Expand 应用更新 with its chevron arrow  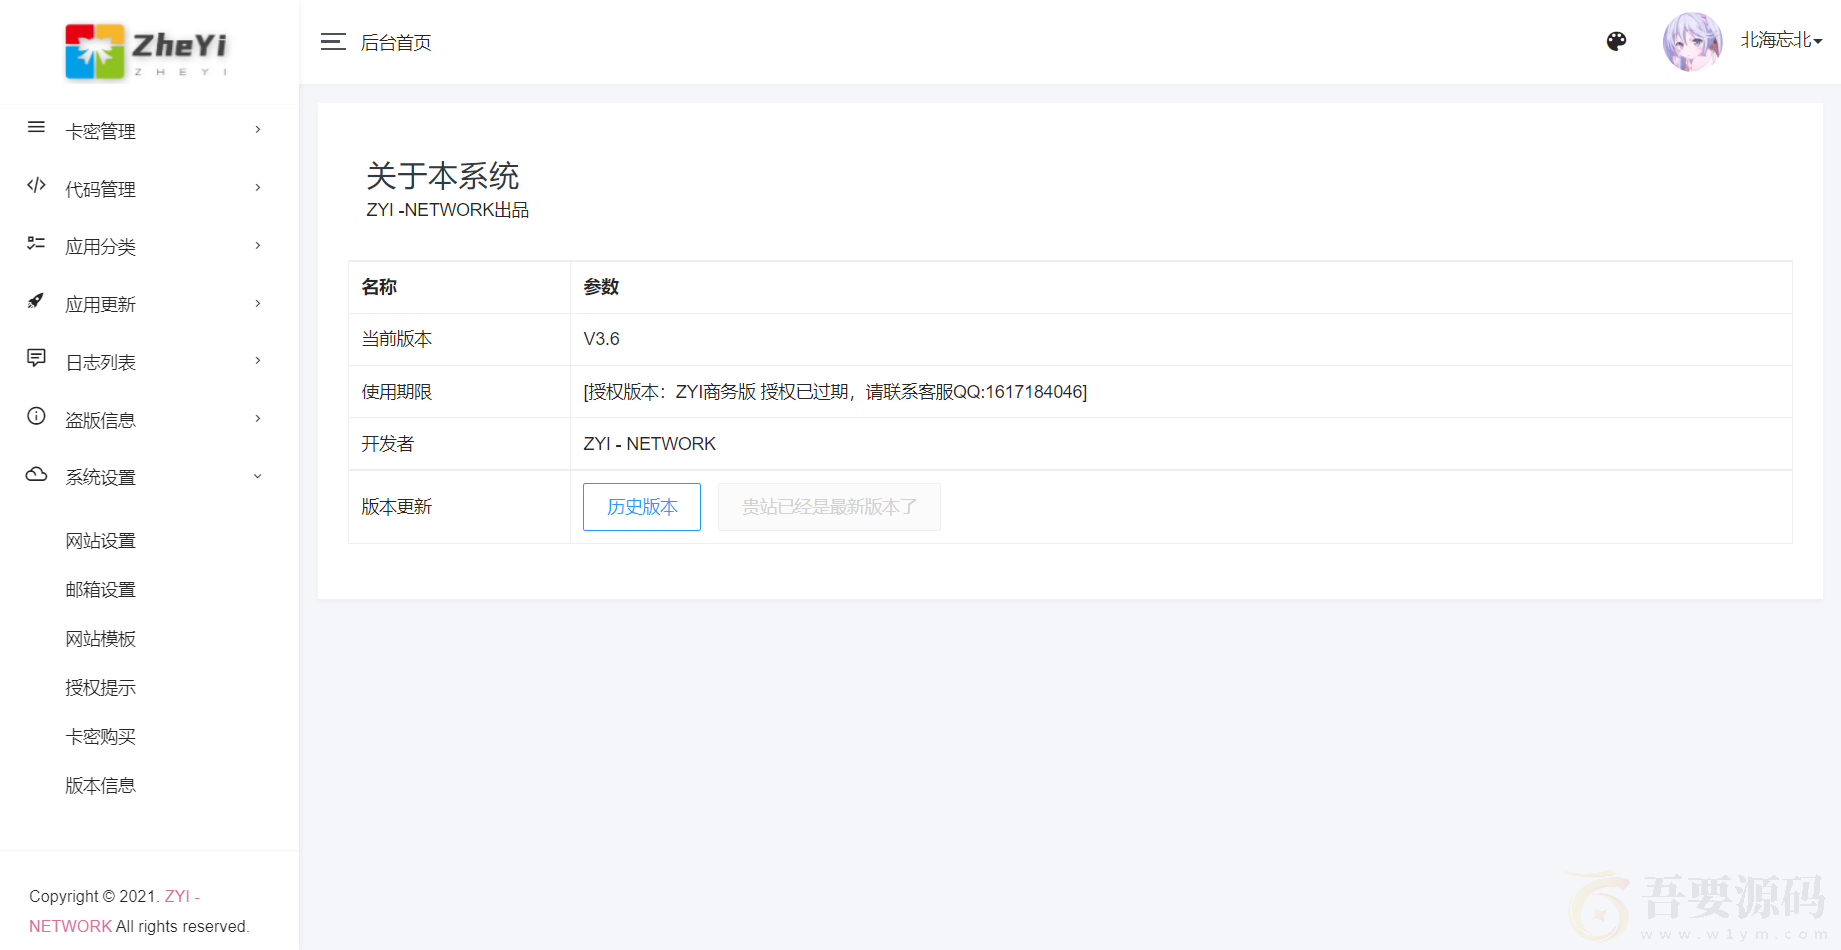point(258,304)
